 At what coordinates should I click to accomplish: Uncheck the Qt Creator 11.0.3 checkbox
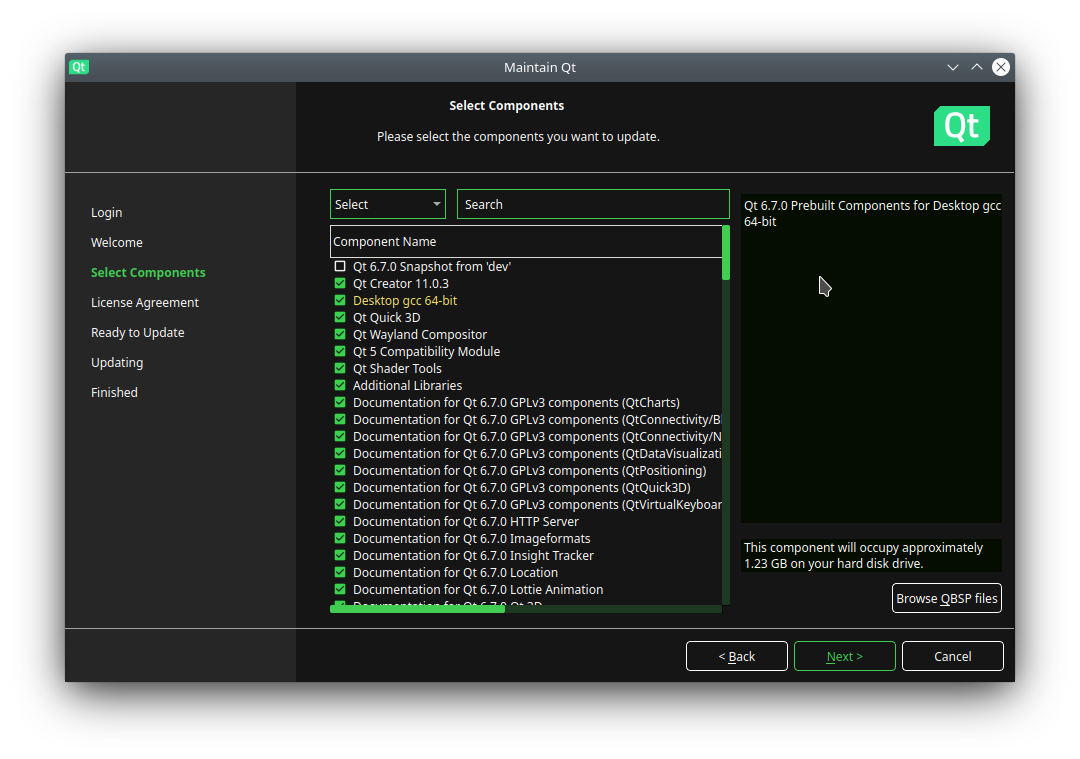(x=340, y=283)
